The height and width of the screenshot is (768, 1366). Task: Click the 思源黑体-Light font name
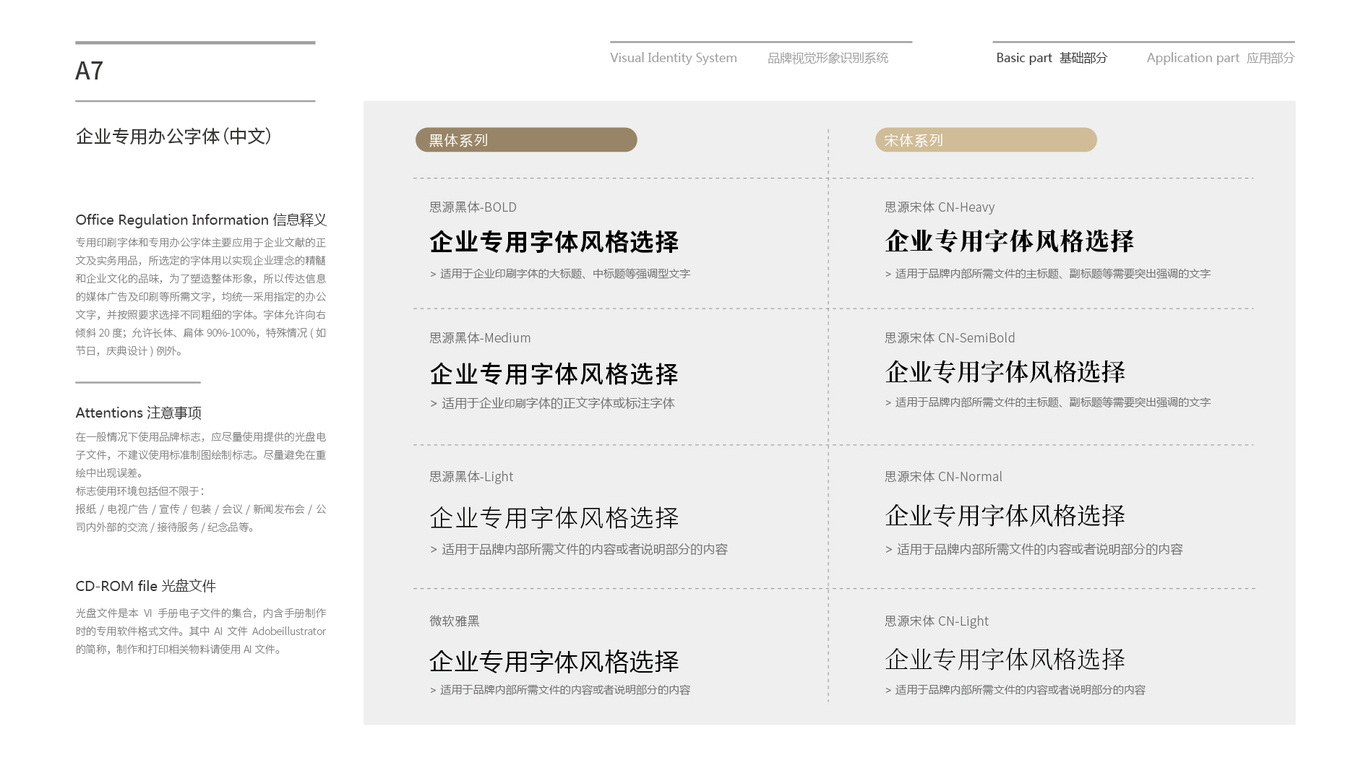(x=471, y=477)
